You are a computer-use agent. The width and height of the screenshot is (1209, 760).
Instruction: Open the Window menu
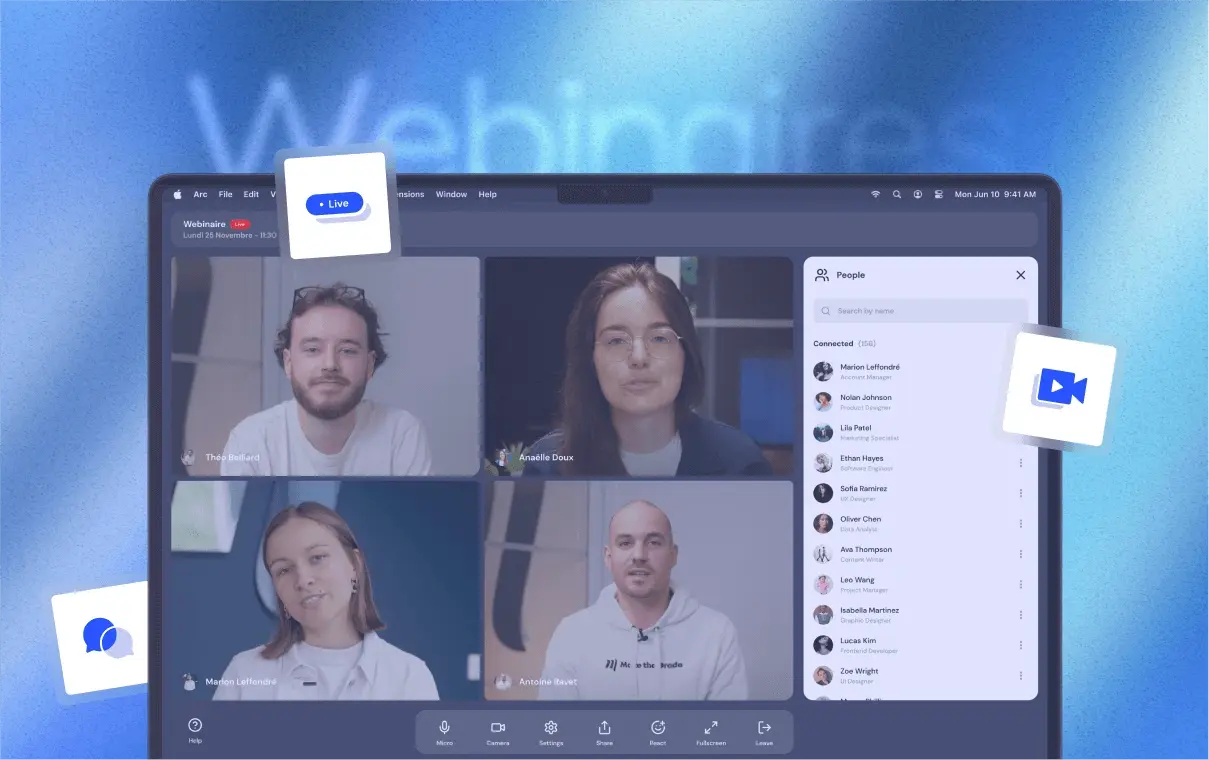(451, 194)
